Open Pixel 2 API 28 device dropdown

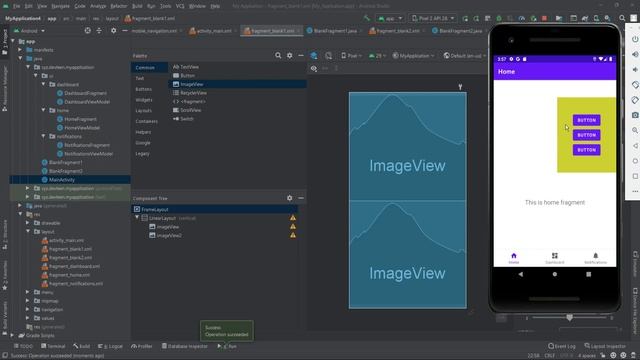[433, 18]
